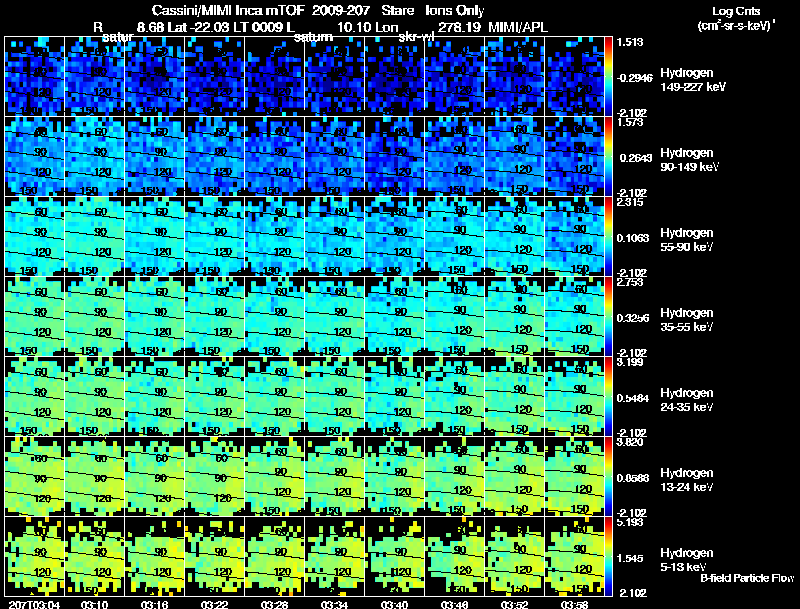Select the 03:40 panel in 90-149 keV row

tap(394, 156)
